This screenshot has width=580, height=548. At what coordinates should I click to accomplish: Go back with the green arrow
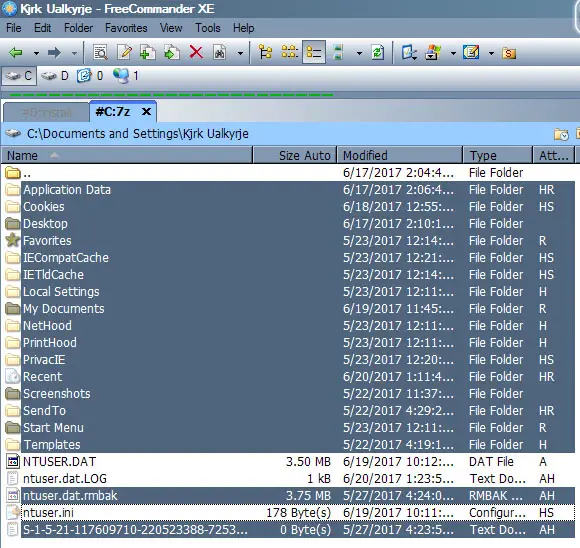coord(16,53)
